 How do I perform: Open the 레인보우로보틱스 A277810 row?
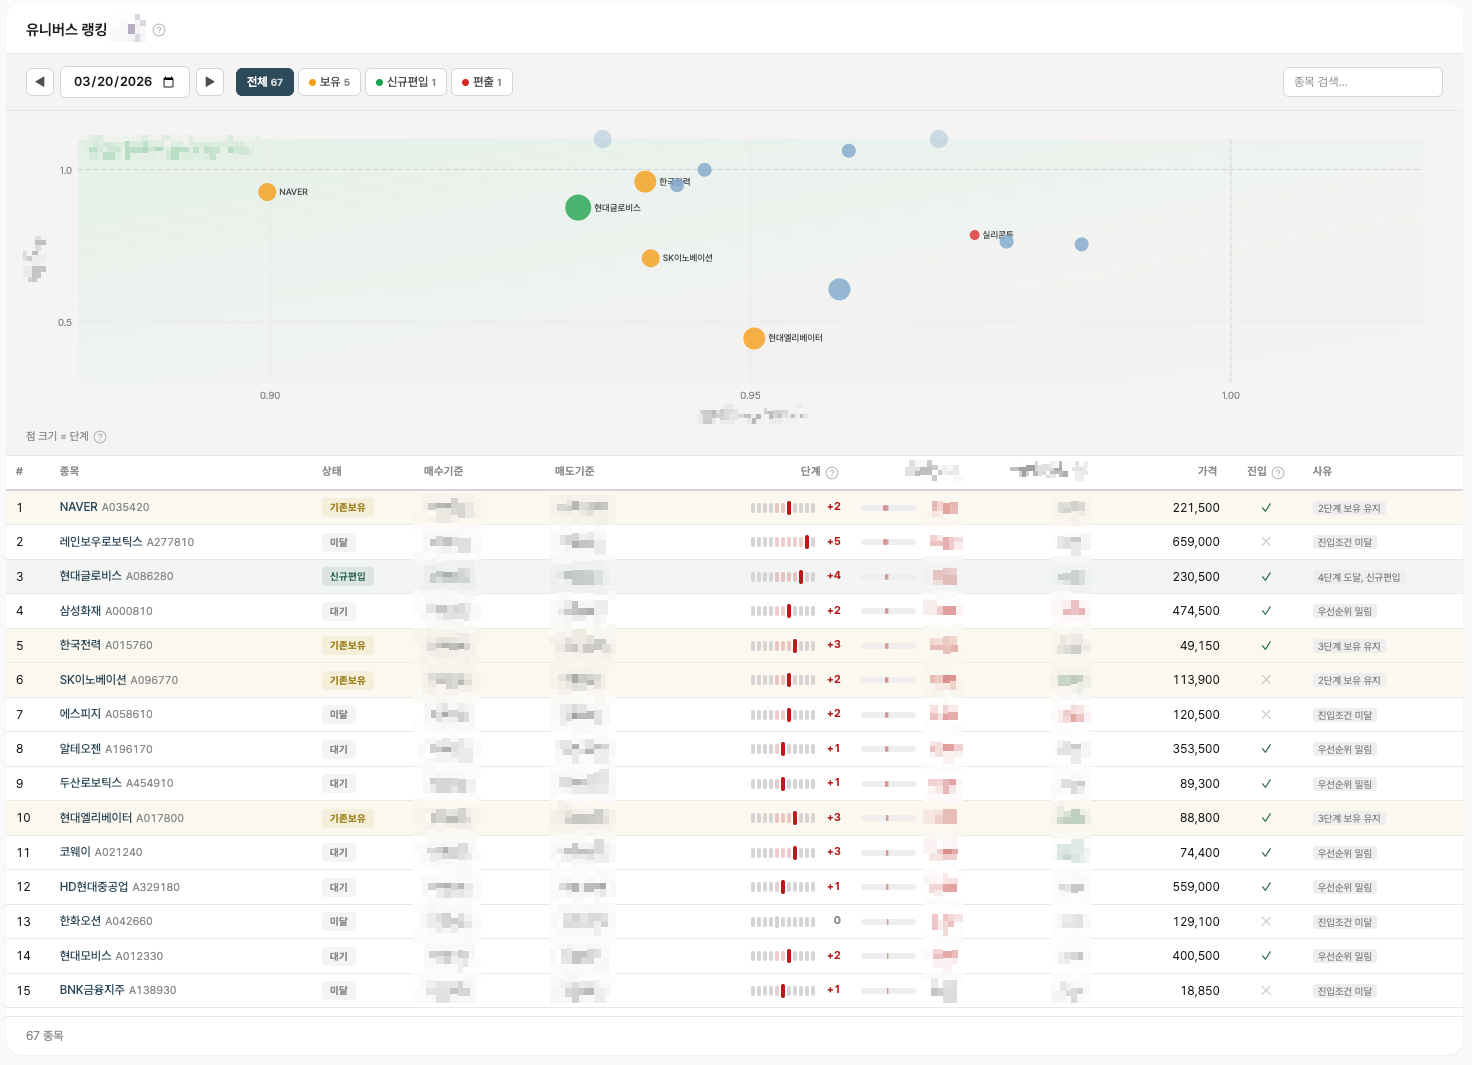pyautogui.click(x=734, y=542)
